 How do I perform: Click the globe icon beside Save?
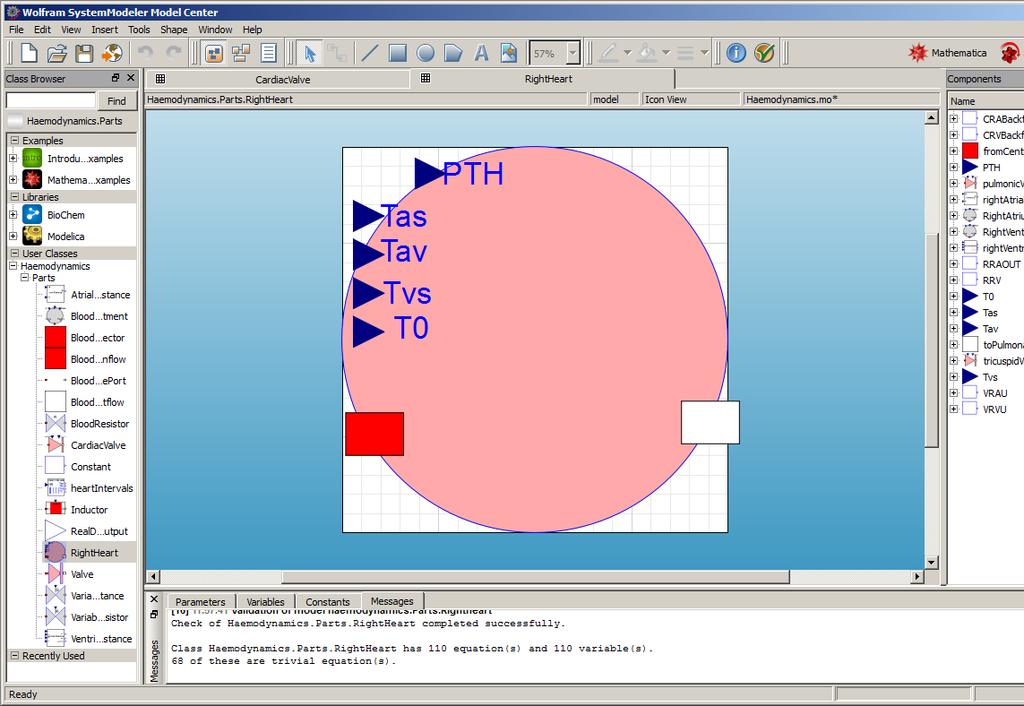[x=112, y=53]
